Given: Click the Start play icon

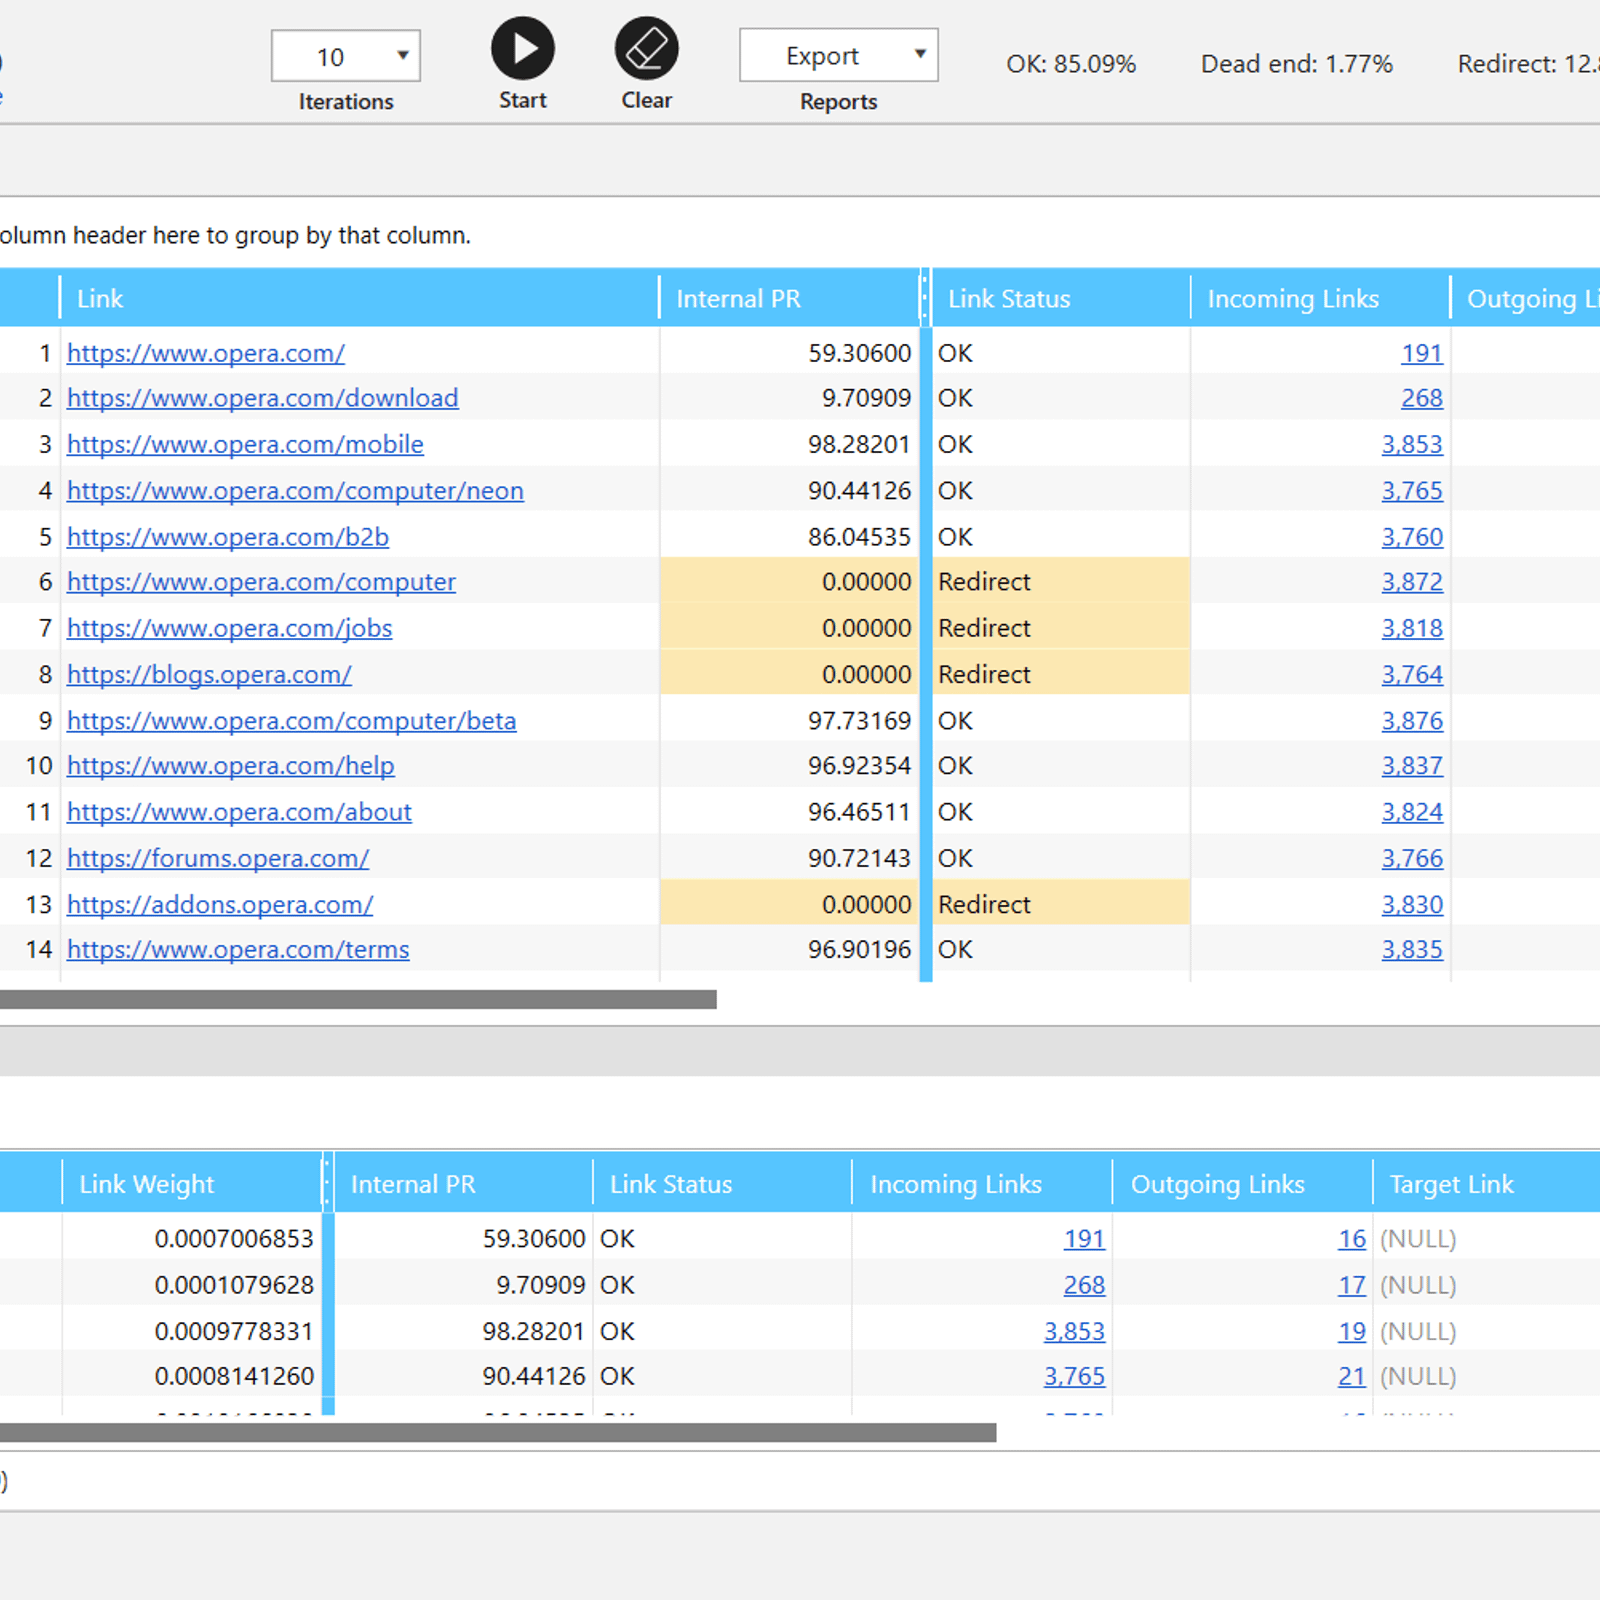Looking at the screenshot, I should click(522, 48).
